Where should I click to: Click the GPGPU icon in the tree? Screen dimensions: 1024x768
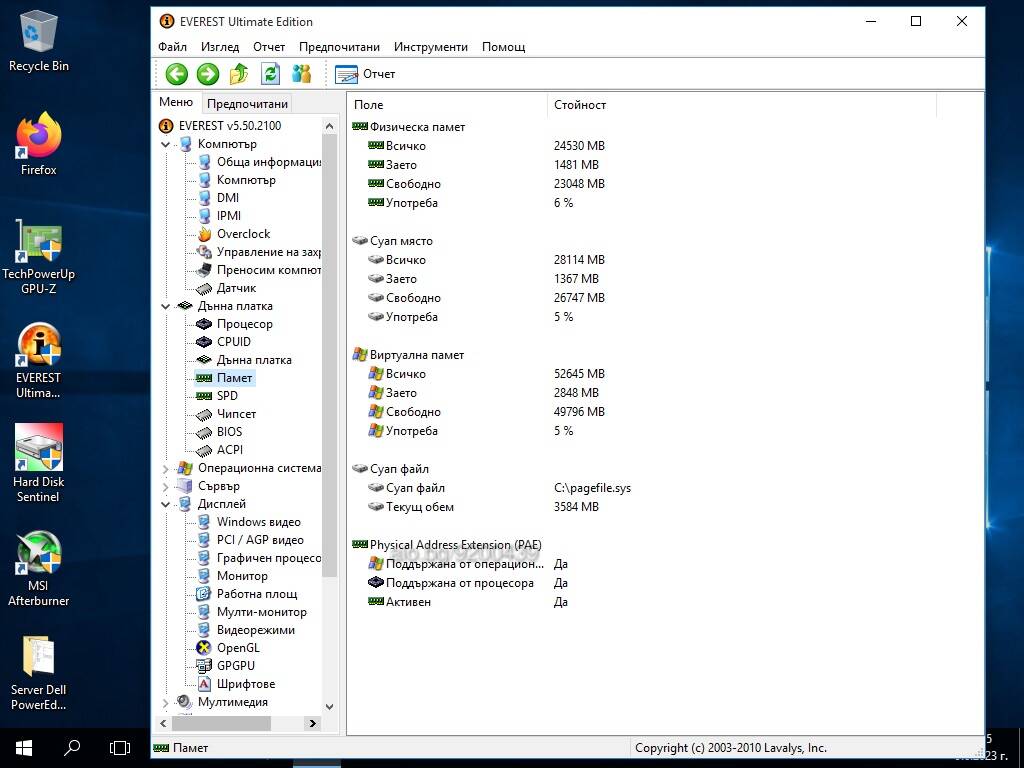[204, 666]
